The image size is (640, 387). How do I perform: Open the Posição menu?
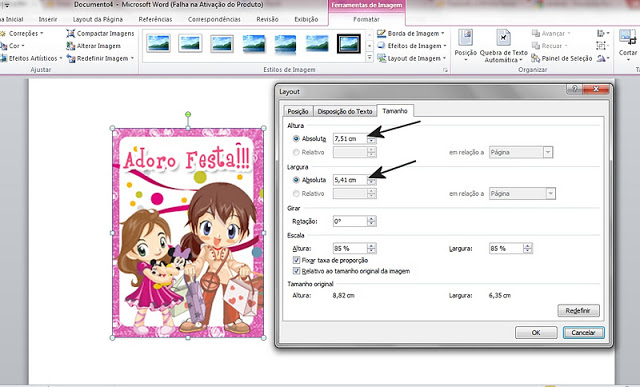pos(465,46)
